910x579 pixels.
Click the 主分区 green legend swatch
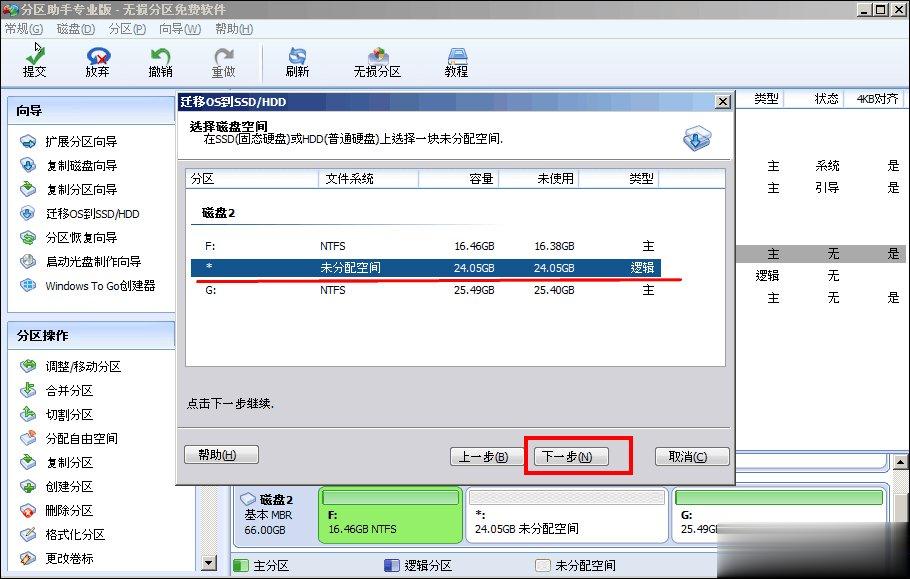pos(240,565)
